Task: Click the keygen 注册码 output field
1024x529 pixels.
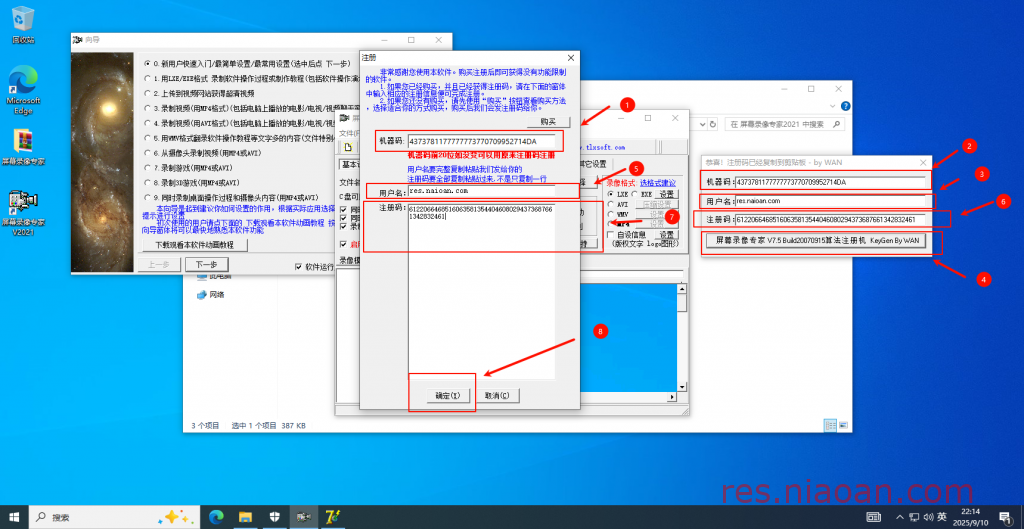Action: pos(830,219)
